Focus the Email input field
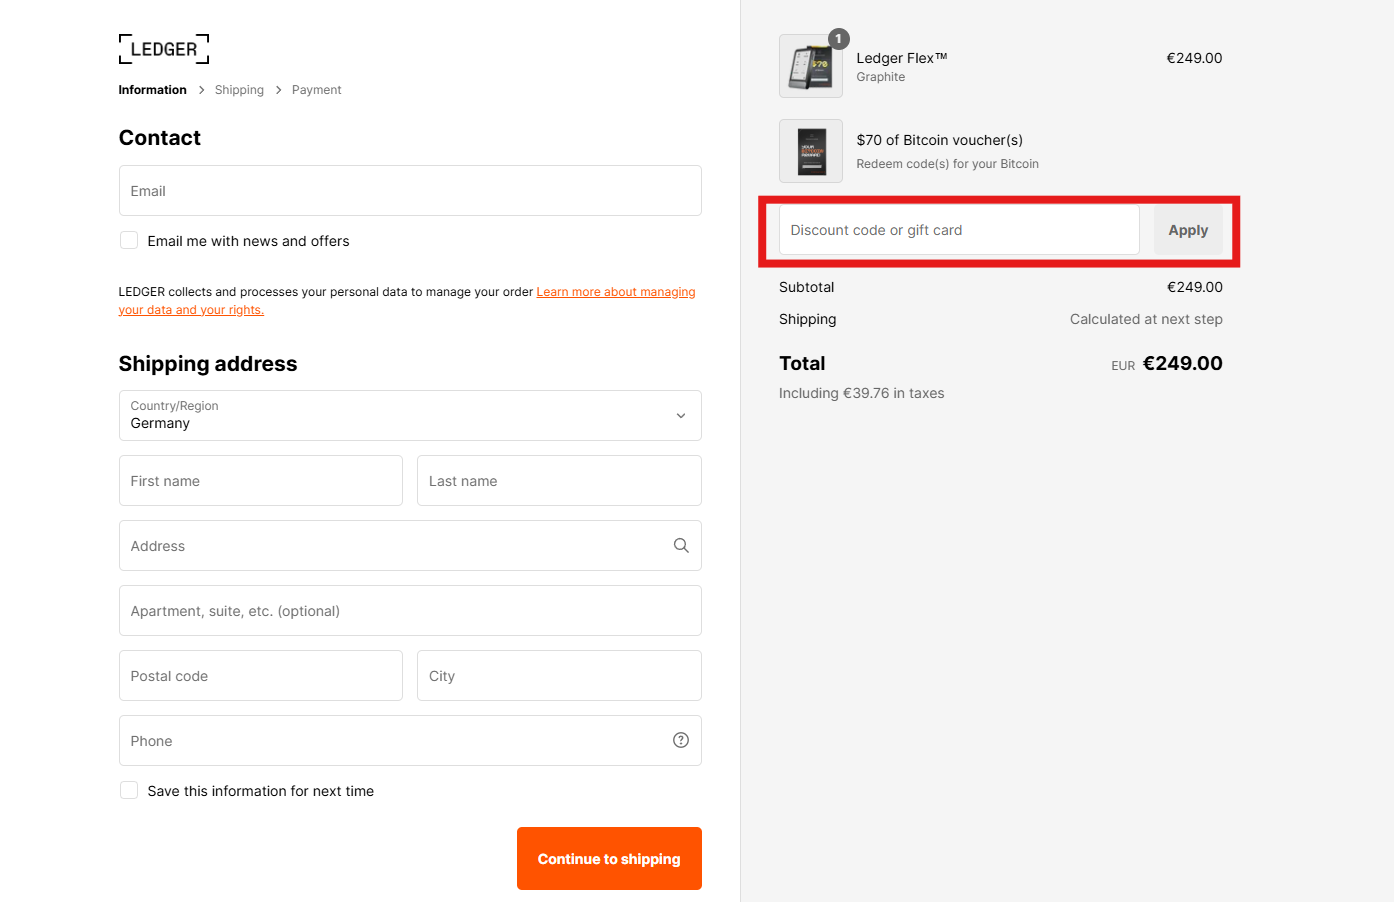 tap(410, 190)
